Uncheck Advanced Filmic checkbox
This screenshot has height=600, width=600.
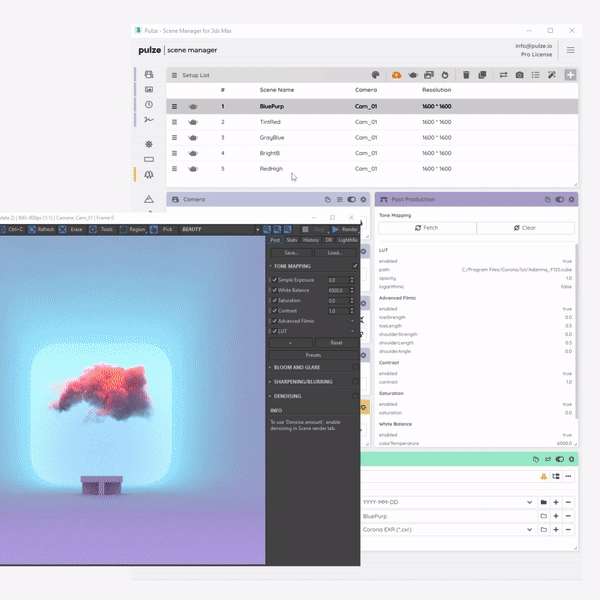point(274,321)
